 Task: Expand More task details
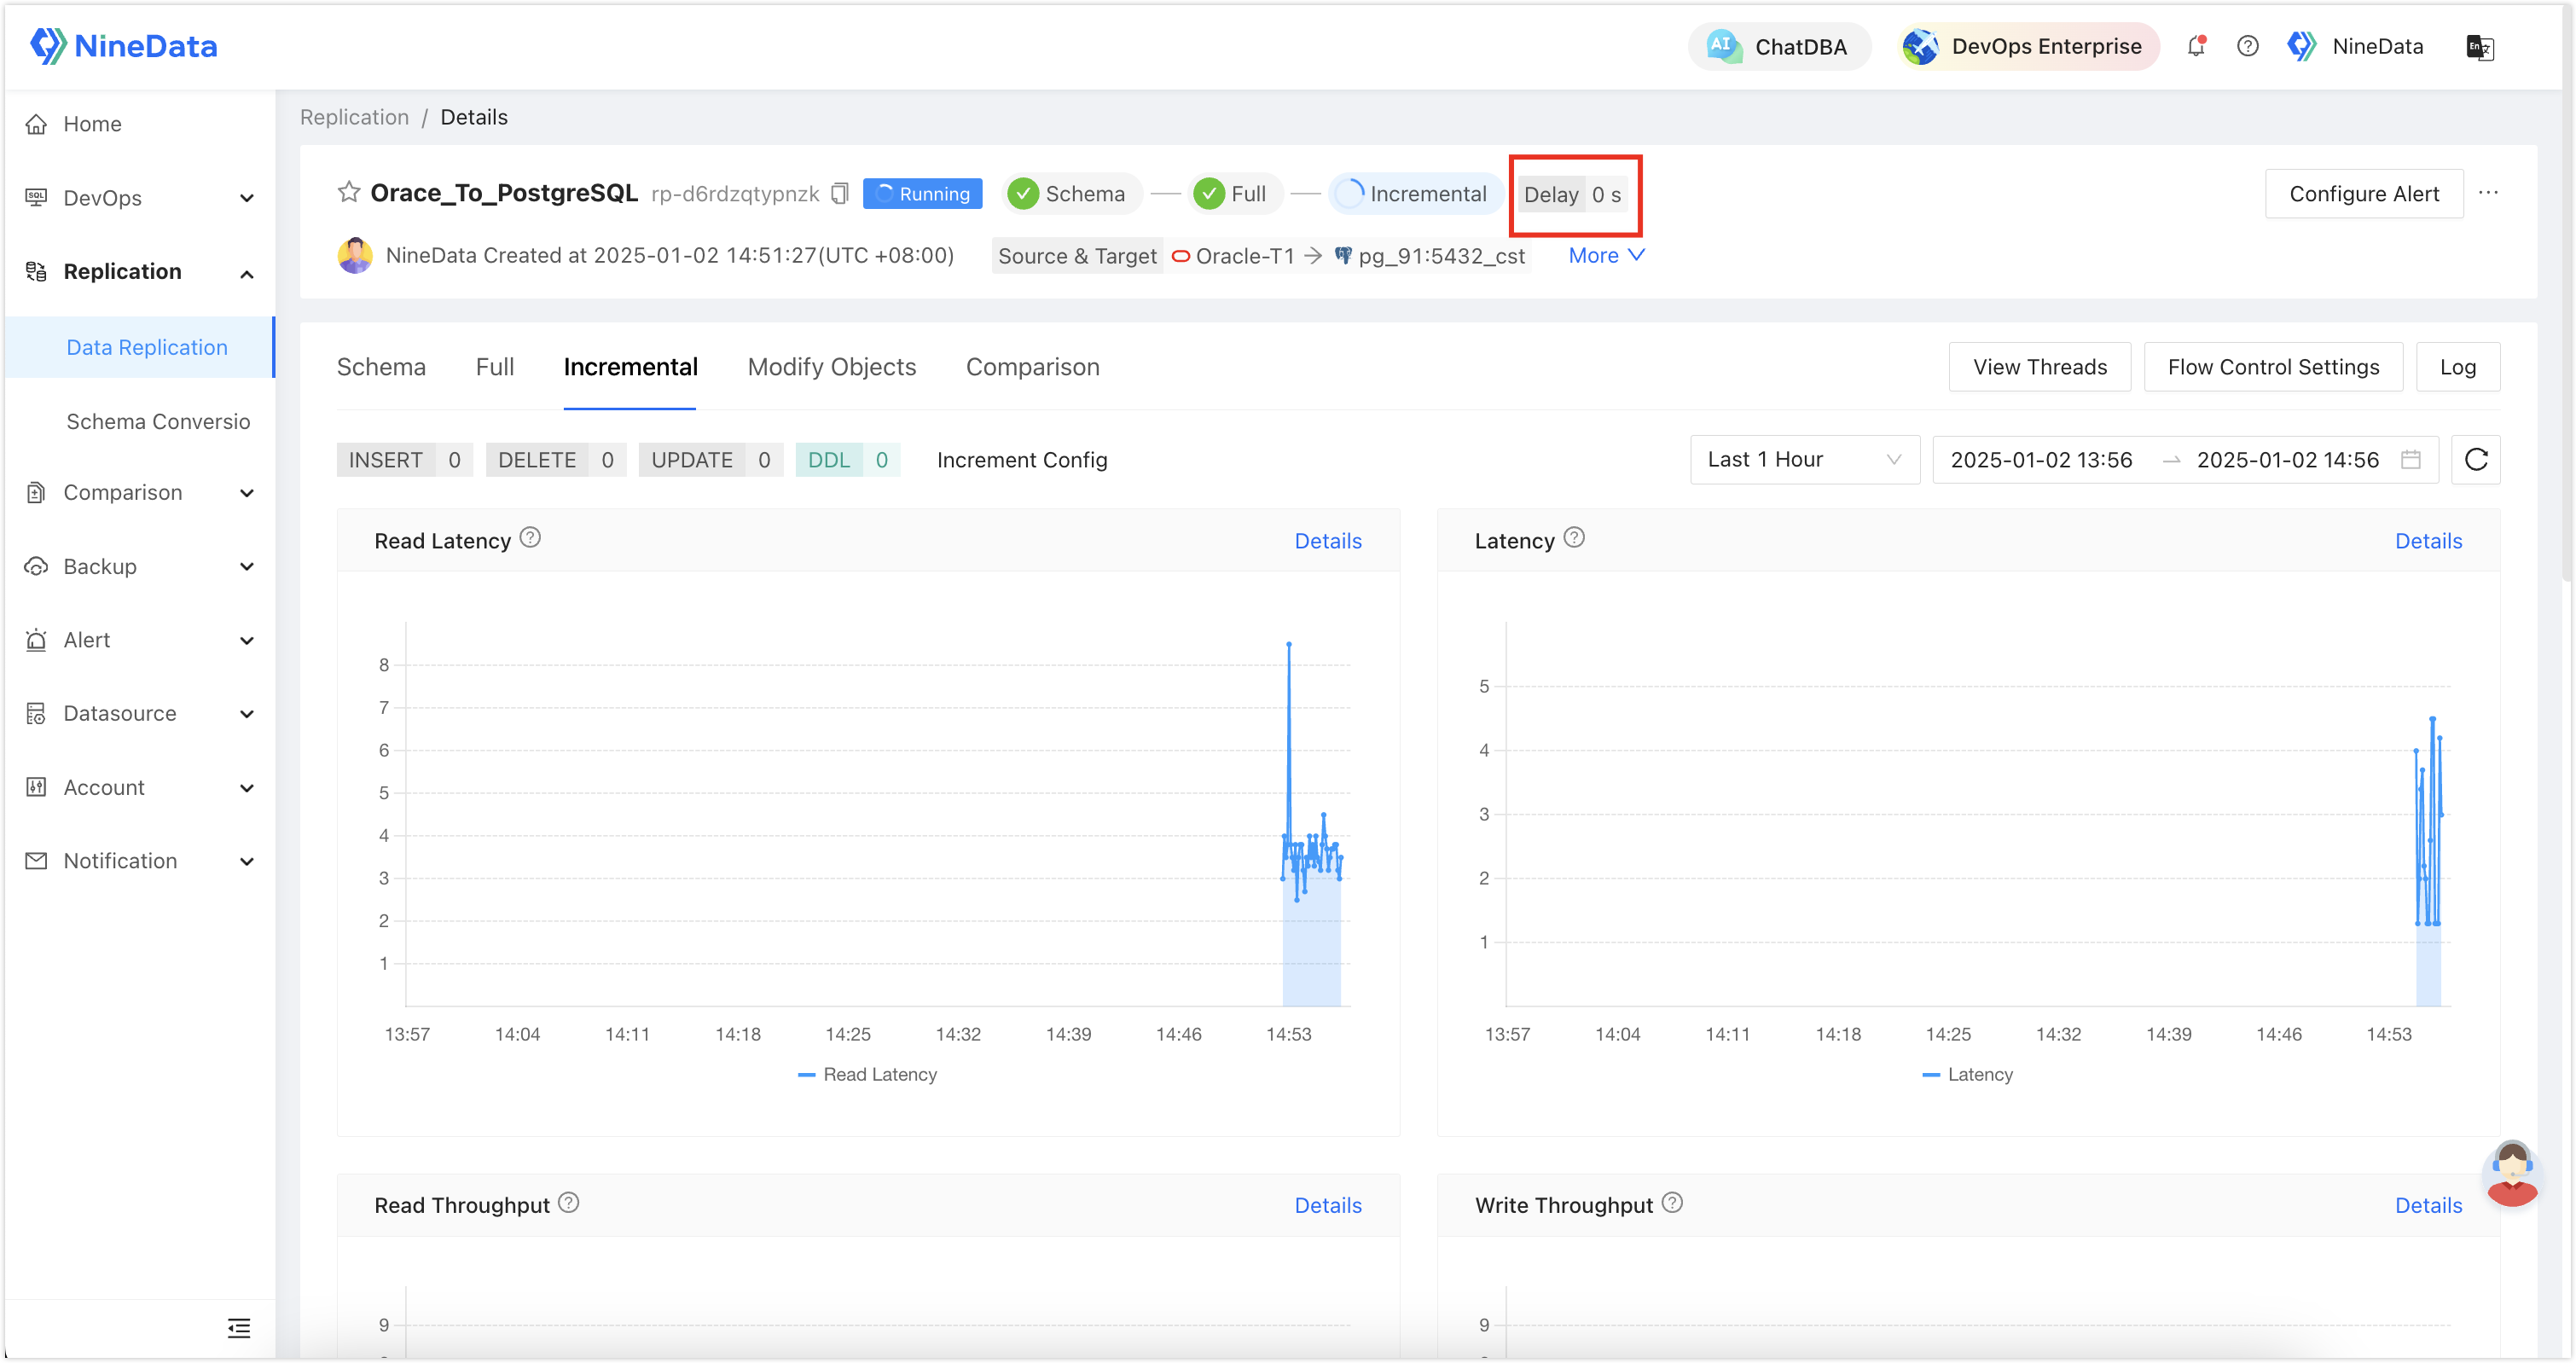[1606, 255]
